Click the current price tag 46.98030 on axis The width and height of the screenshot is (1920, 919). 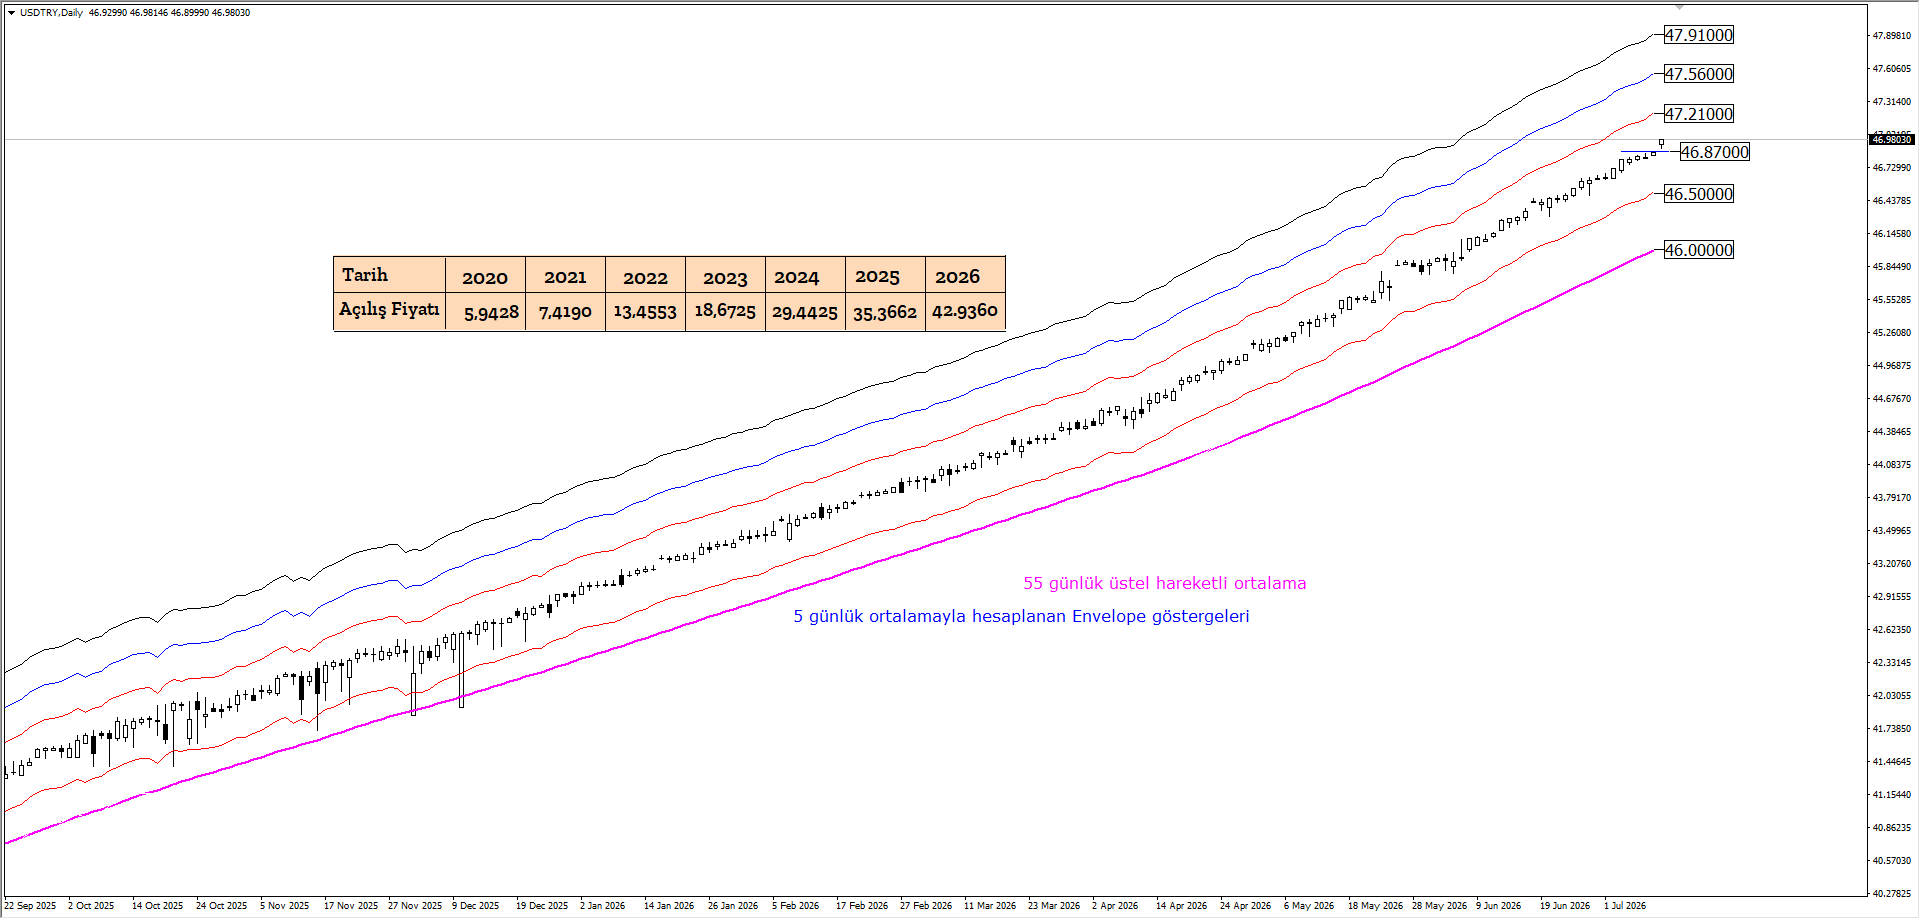tap(1891, 140)
